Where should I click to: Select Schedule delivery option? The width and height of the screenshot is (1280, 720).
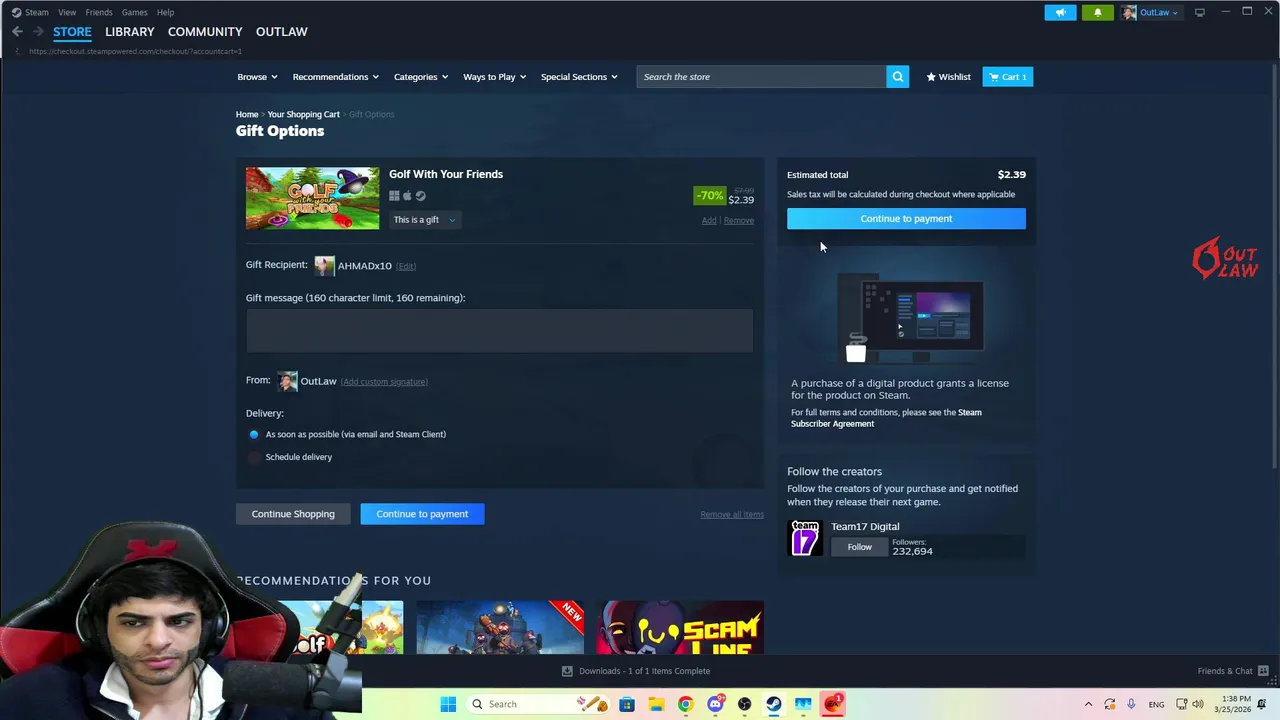tap(254, 457)
